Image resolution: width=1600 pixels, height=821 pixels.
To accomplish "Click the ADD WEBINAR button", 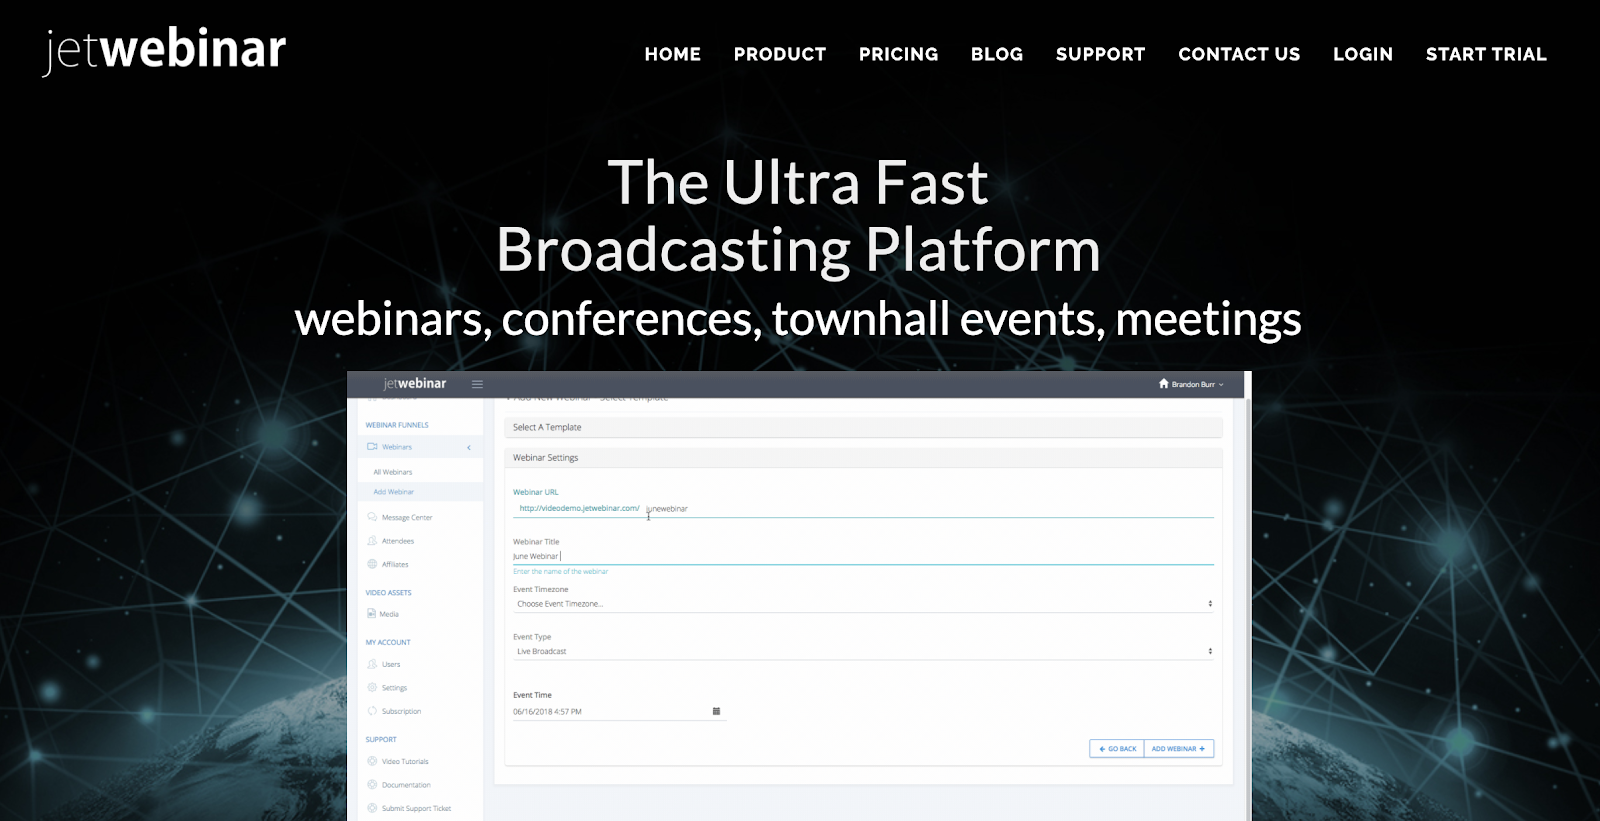I will coord(1179,749).
